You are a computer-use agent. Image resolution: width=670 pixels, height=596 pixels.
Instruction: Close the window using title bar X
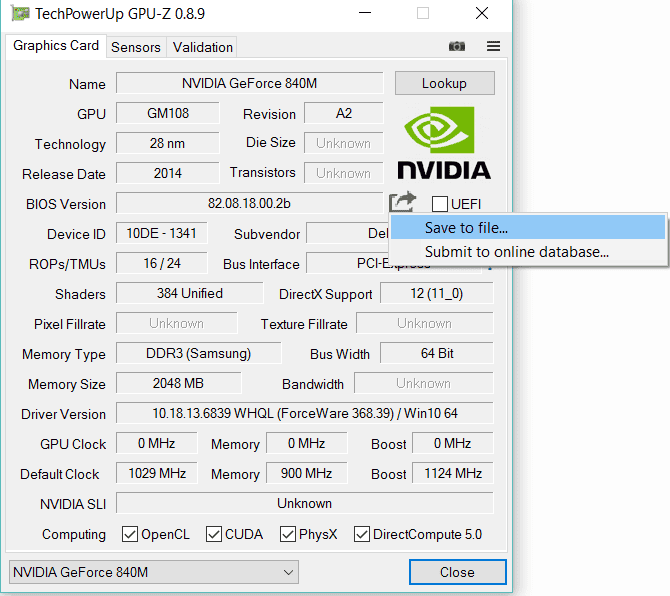[x=482, y=13]
